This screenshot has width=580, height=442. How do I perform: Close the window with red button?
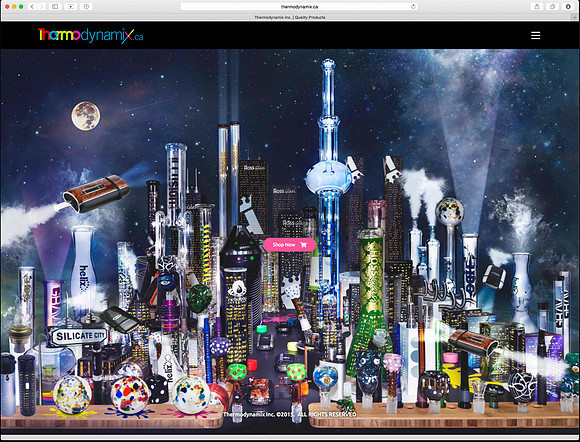[7, 6]
